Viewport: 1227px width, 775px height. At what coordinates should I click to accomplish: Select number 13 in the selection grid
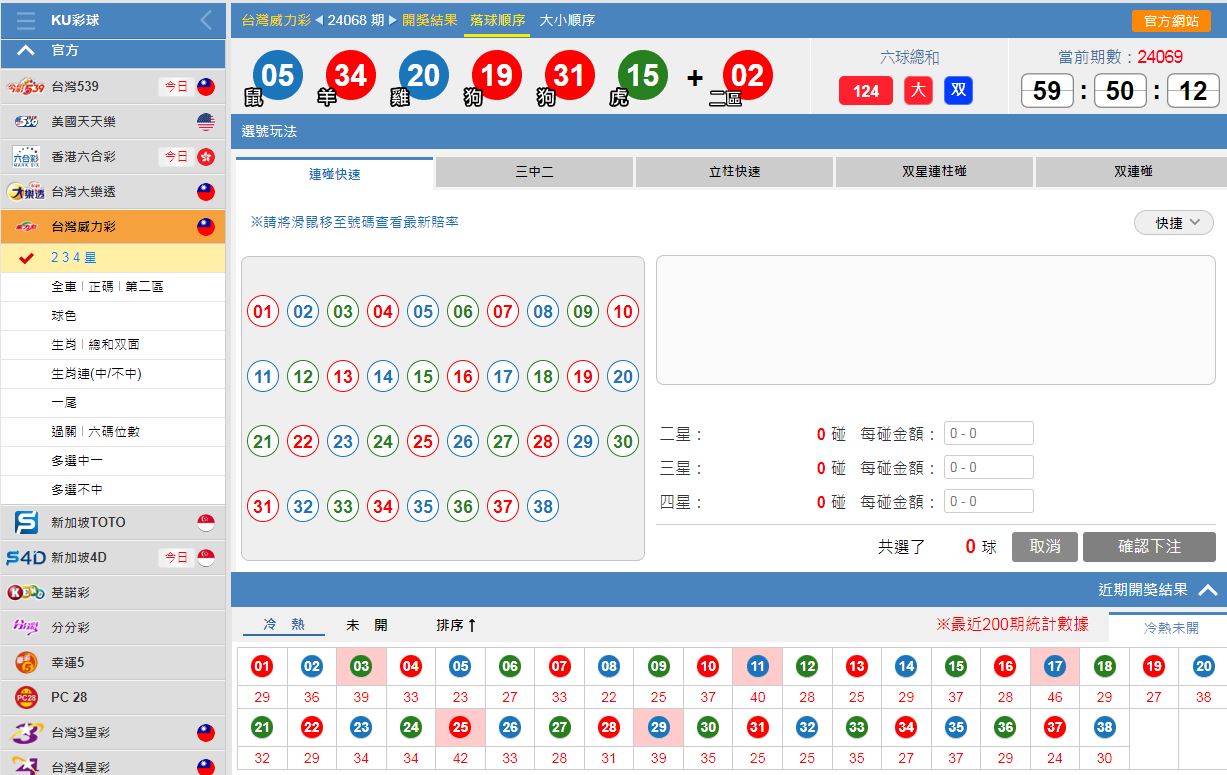pos(343,377)
